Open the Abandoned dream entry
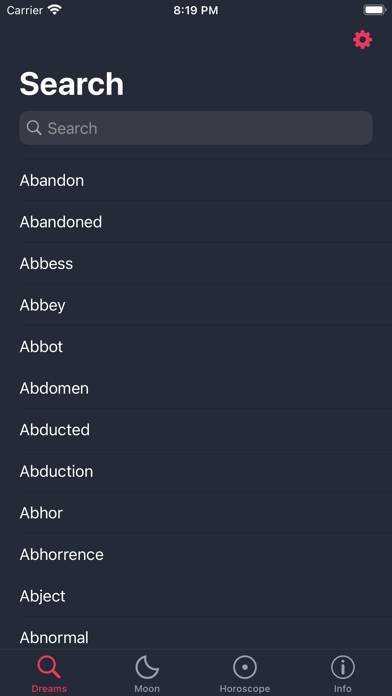The height and width of the screenshot is (696, 392). [x=196, y=221]
